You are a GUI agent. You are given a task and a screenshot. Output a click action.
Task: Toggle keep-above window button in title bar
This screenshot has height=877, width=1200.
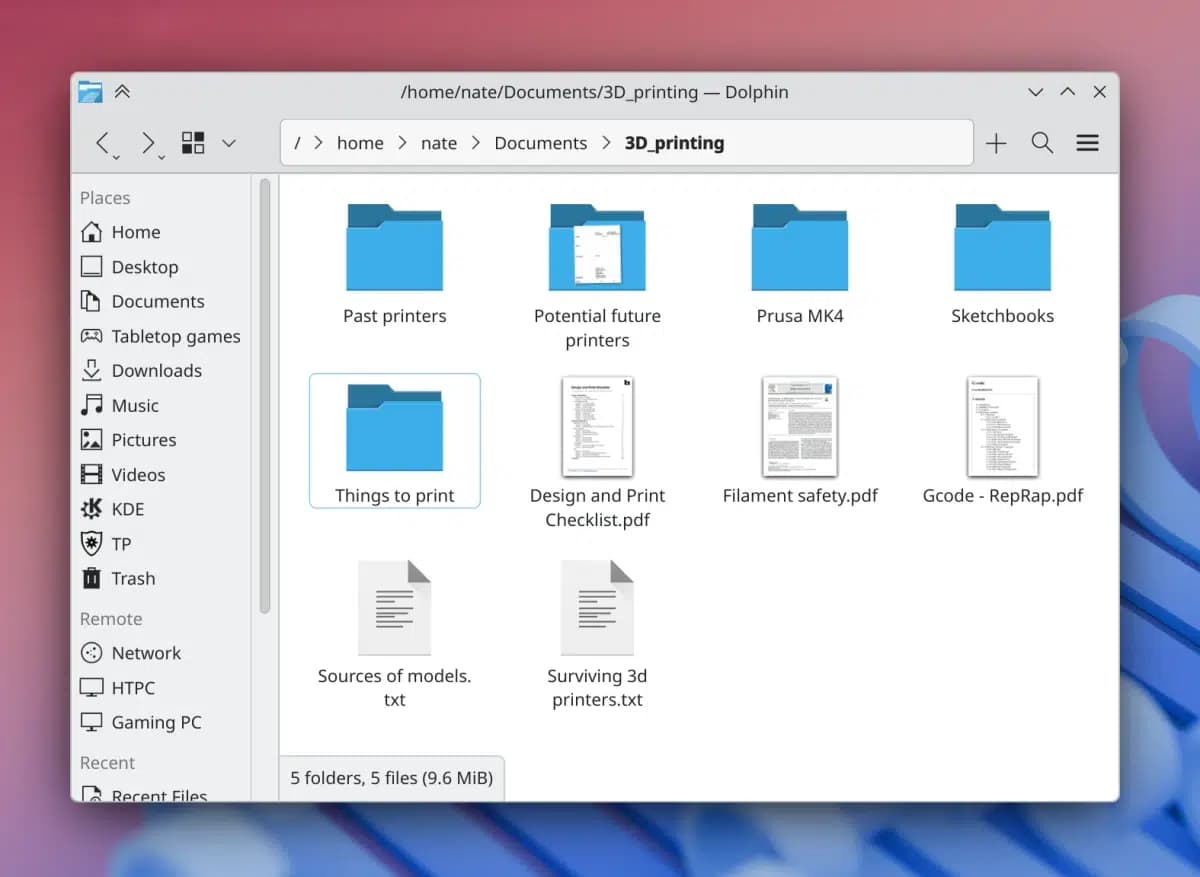pos(122,92)
